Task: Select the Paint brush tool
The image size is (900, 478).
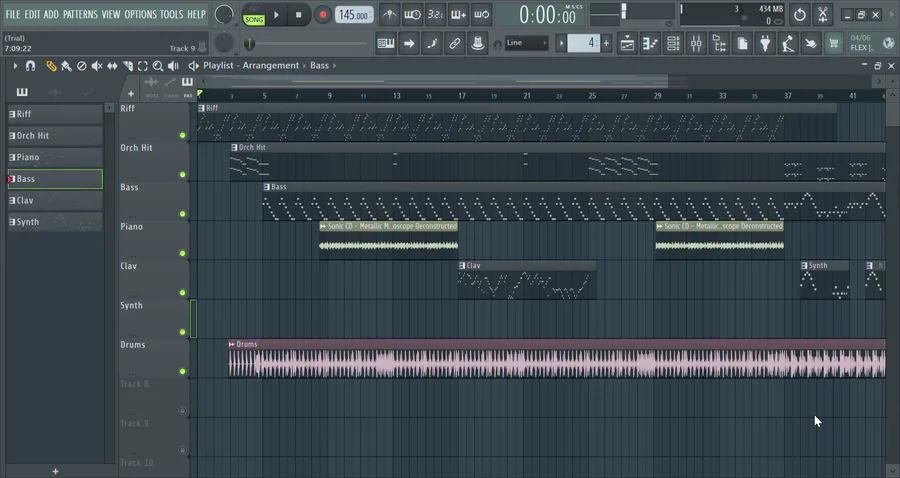Action: tap(67, 66)
